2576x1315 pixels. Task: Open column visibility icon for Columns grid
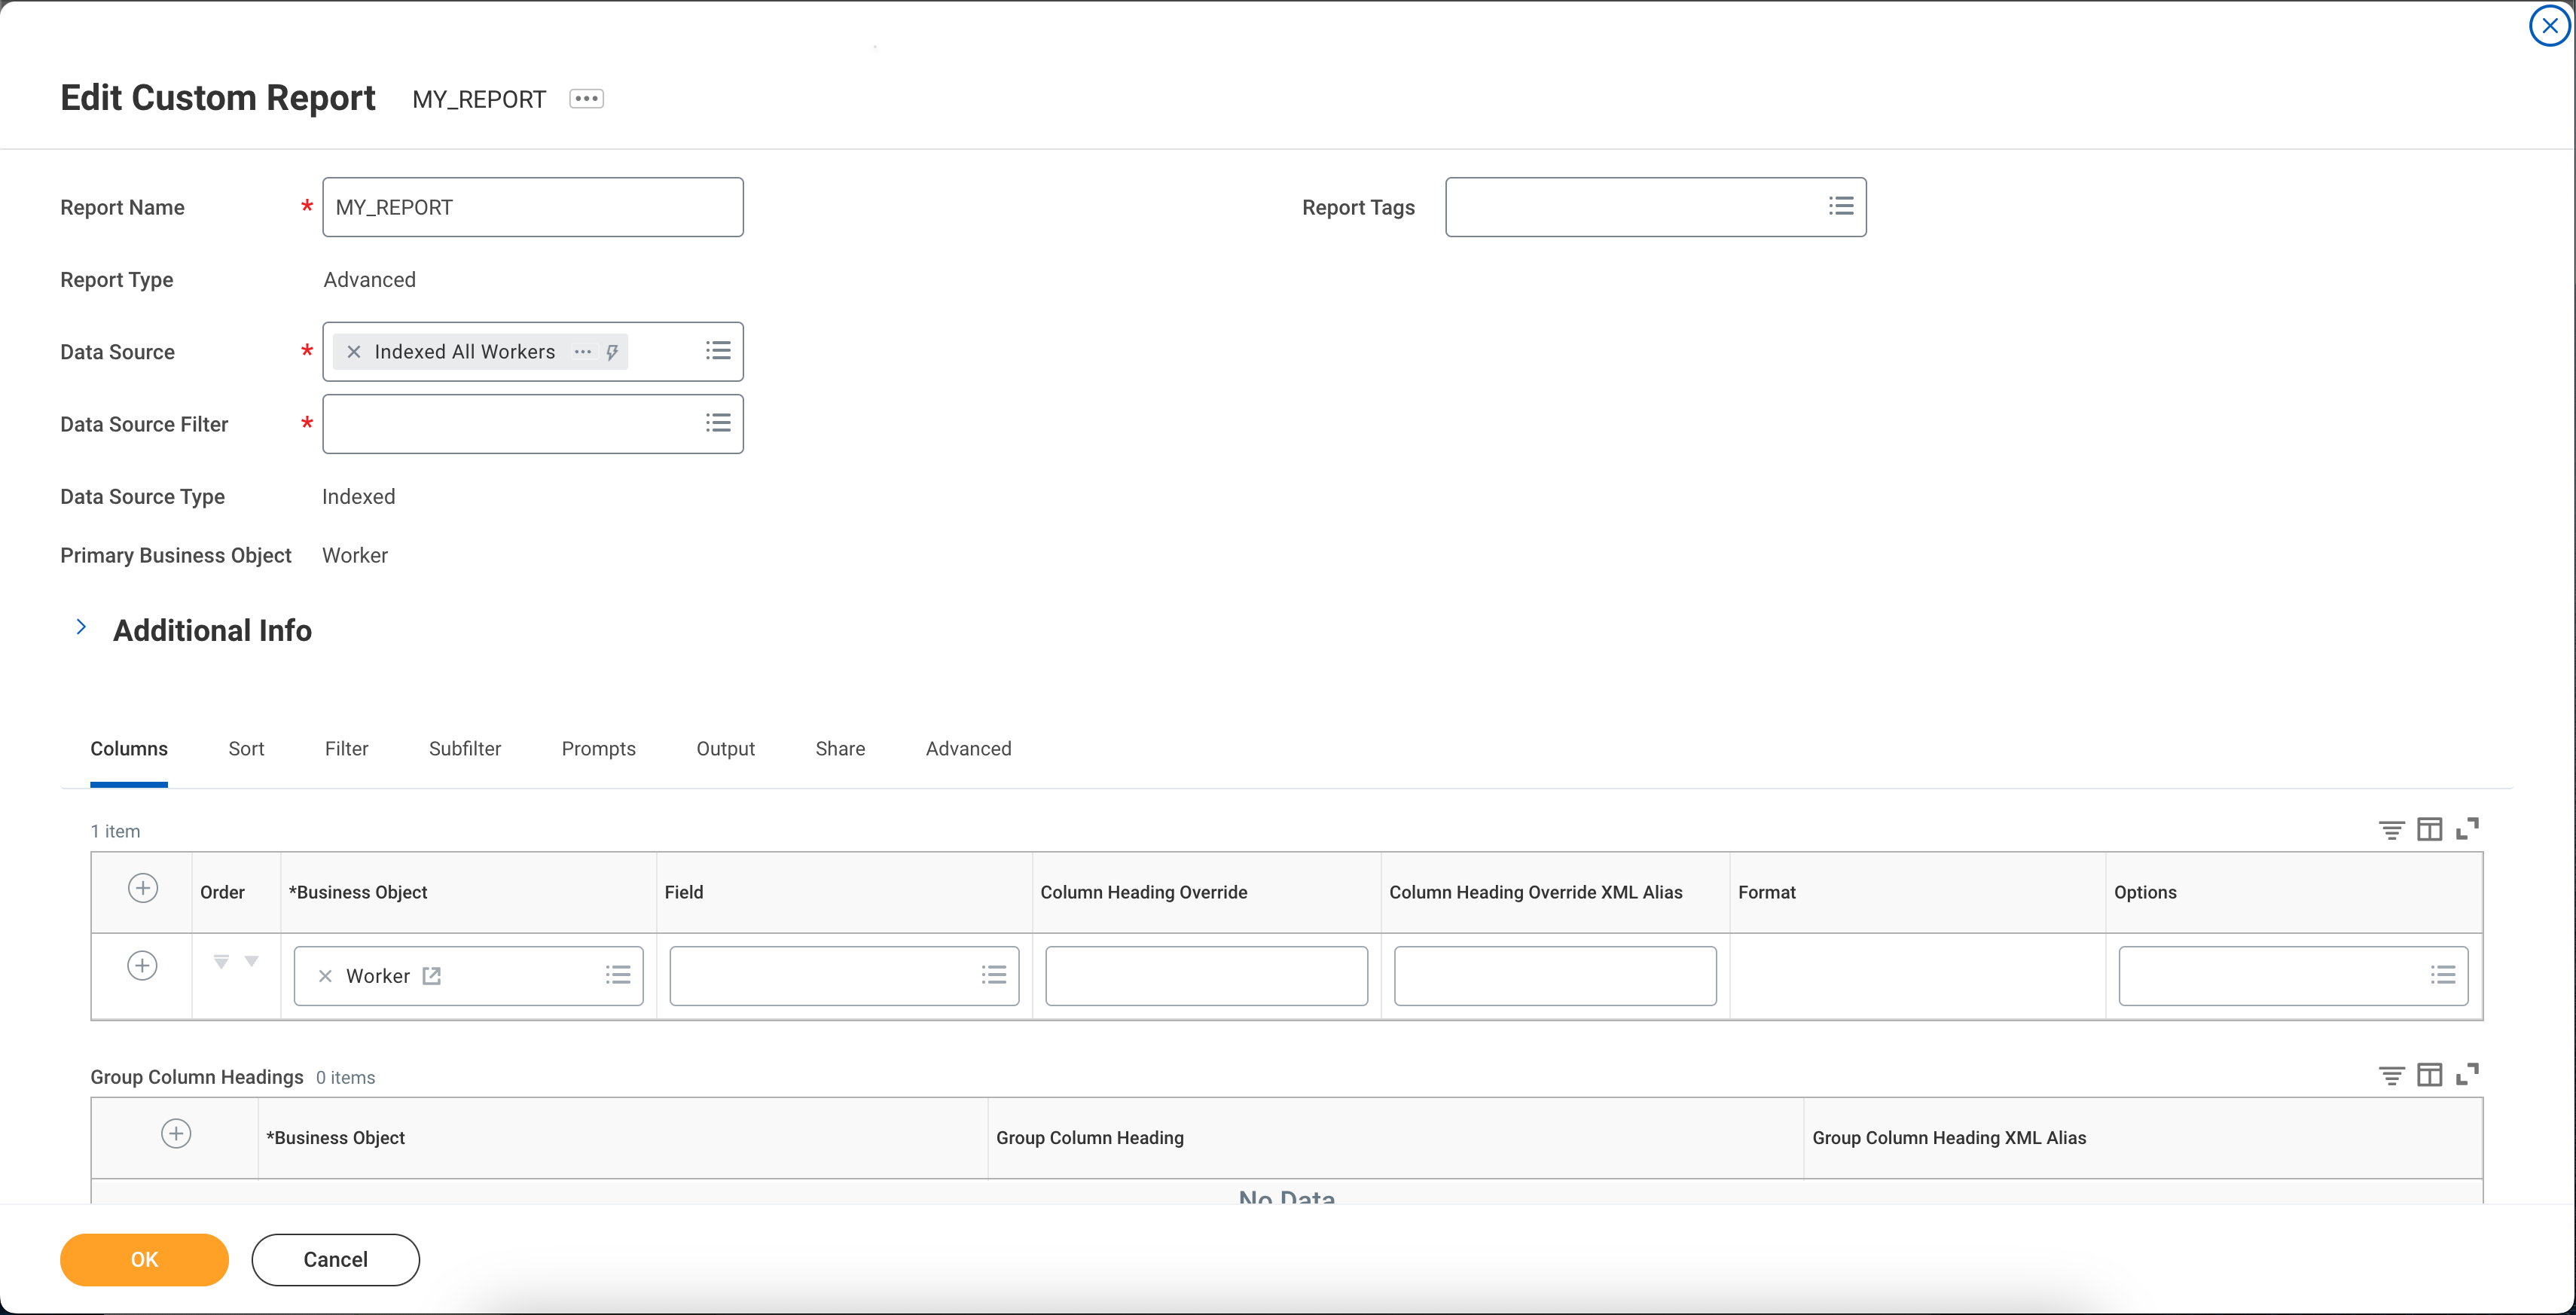2429,829
